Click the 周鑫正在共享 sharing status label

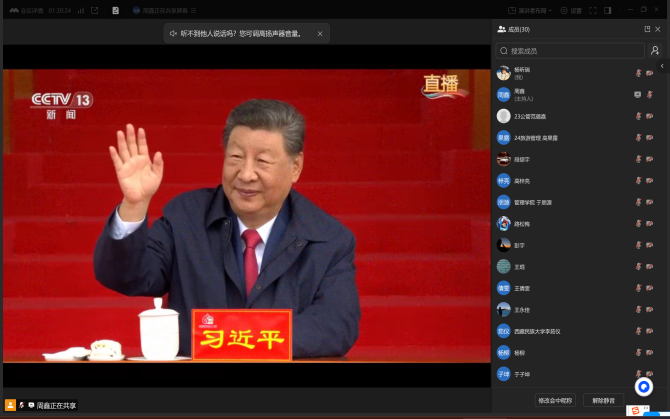(56, 405)
